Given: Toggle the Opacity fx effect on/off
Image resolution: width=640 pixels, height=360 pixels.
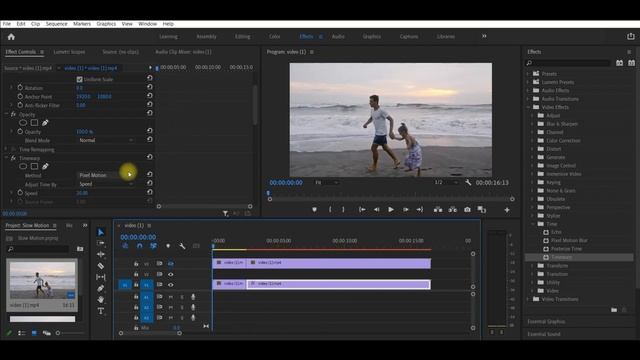Looking at the screenshot, I should pyautogui.click(x=13, y=114).
